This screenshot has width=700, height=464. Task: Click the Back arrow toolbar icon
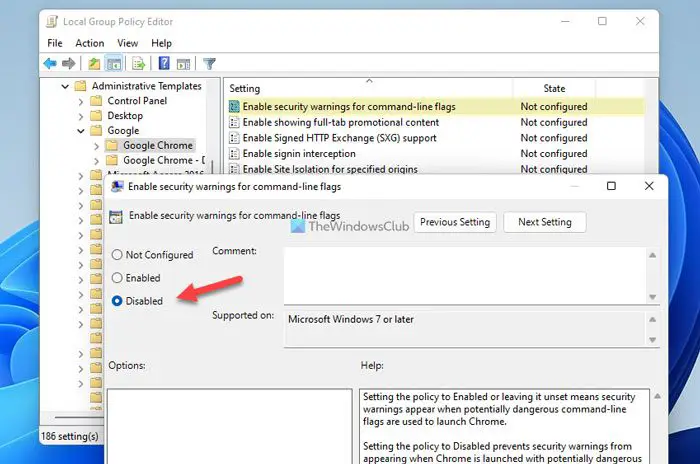click(50, 64)
